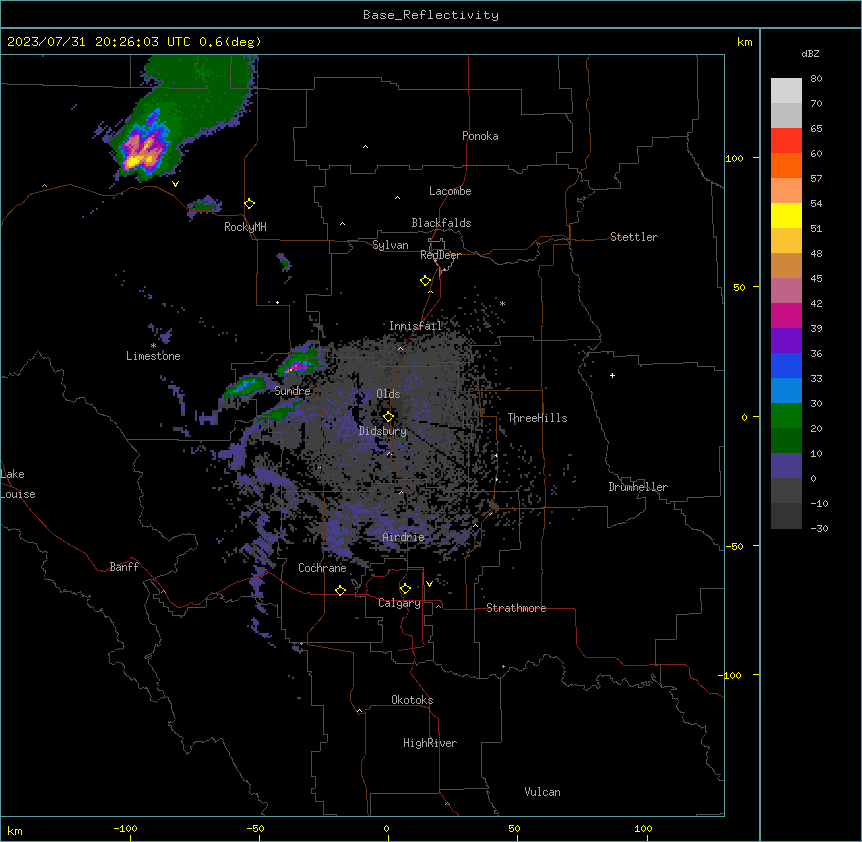Click the yellow diamond marker below Cochrane

click(x=340, y=590)
